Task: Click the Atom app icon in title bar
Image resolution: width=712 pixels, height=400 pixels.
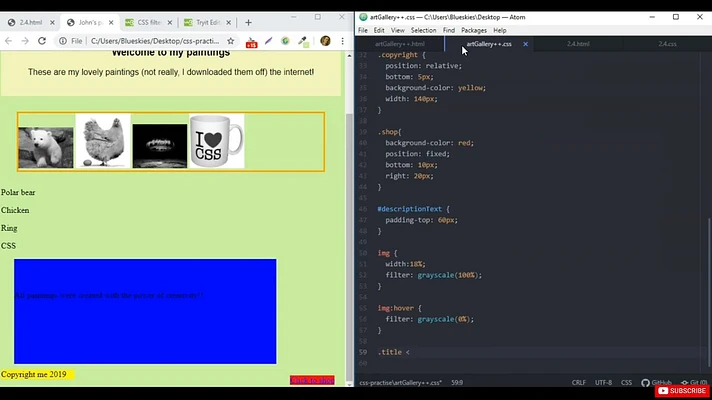Action: [363, 17]
